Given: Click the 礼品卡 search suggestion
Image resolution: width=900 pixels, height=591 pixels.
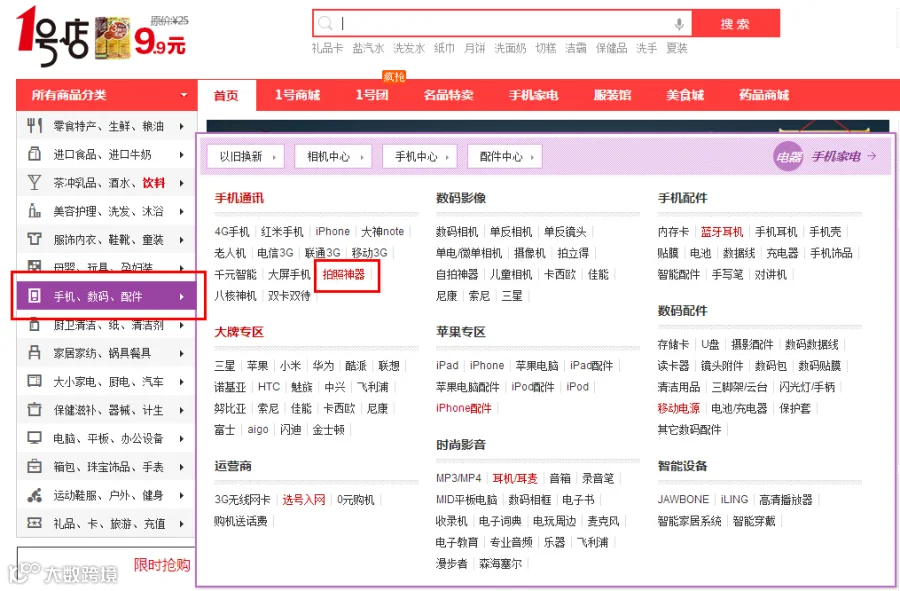Looking at the screenshot, I should pyautogui.click(x=327, y=48).
